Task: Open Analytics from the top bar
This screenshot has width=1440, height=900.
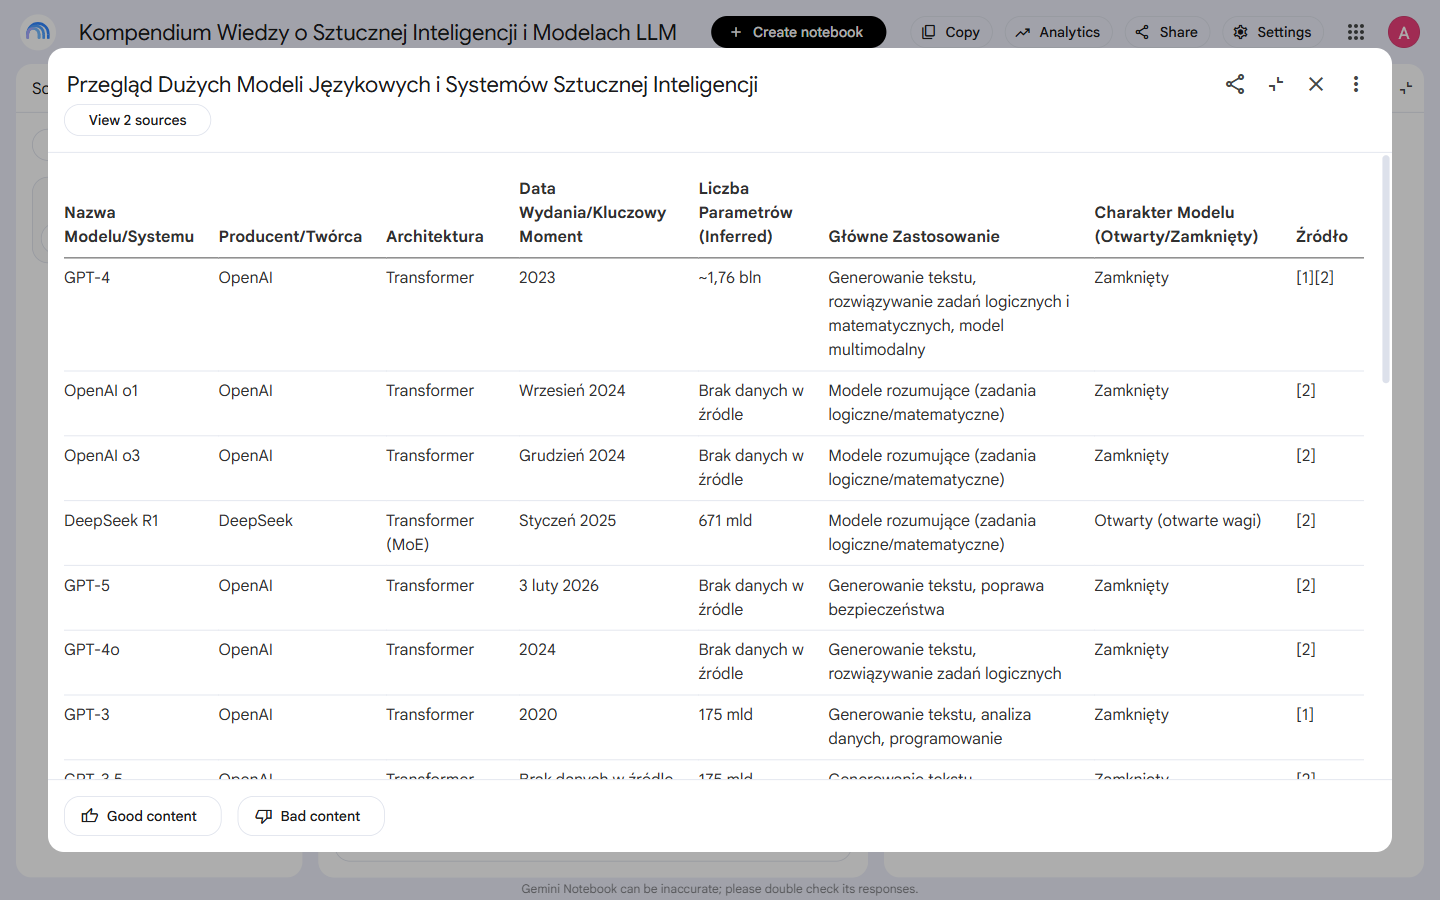Action: click(1058, 32)
